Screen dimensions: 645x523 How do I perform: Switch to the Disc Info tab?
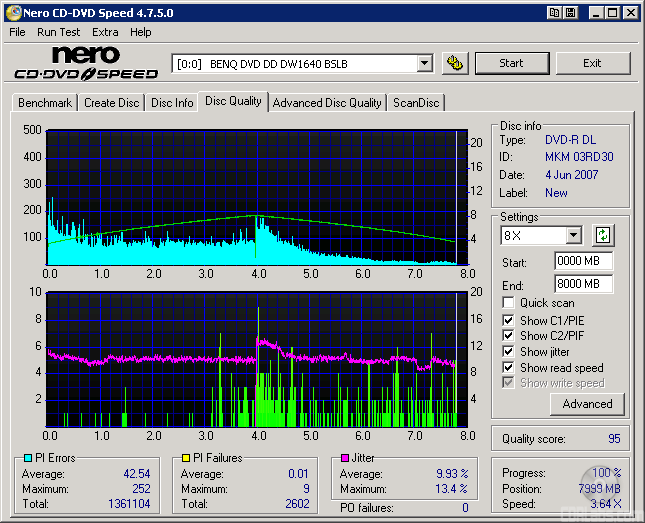coord(172,103)
